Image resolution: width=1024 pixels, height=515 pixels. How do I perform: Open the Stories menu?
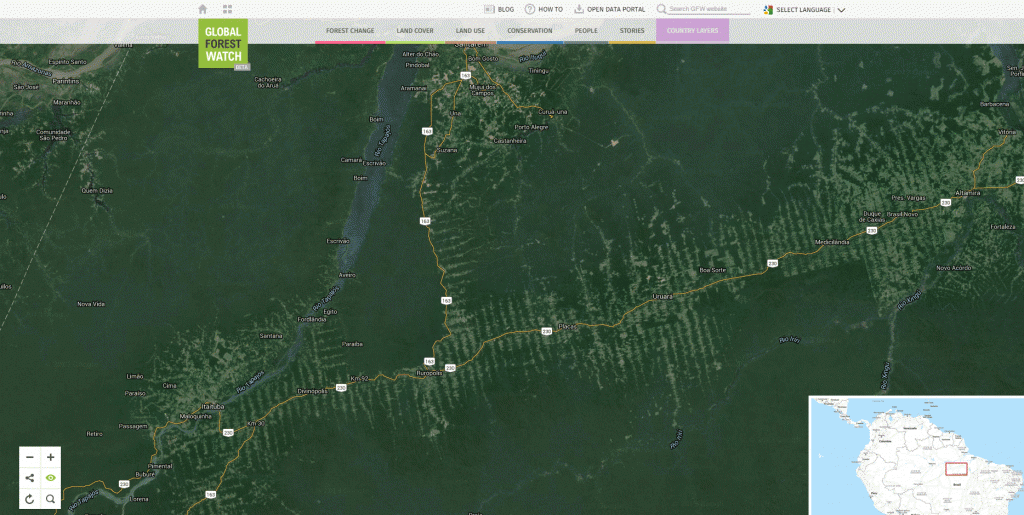click(x=632, y=31)
